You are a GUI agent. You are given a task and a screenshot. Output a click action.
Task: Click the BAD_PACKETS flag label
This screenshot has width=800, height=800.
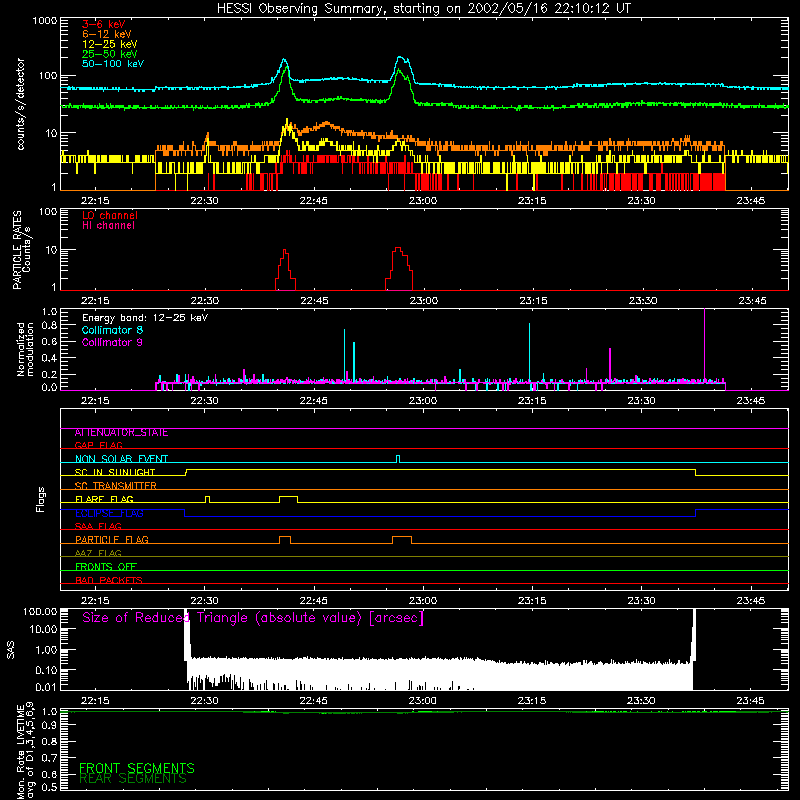109,580
